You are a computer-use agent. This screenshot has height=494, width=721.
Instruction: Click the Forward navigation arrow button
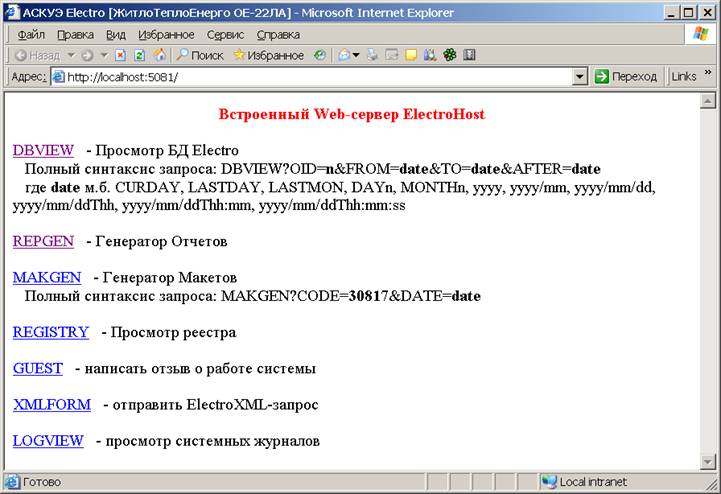pos(87,56)
